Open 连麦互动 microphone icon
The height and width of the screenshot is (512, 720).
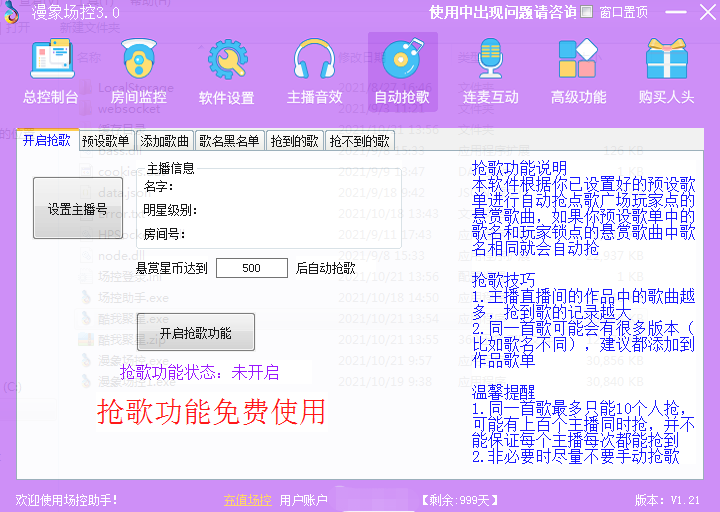pyautogui.click(x=490, y=71)
